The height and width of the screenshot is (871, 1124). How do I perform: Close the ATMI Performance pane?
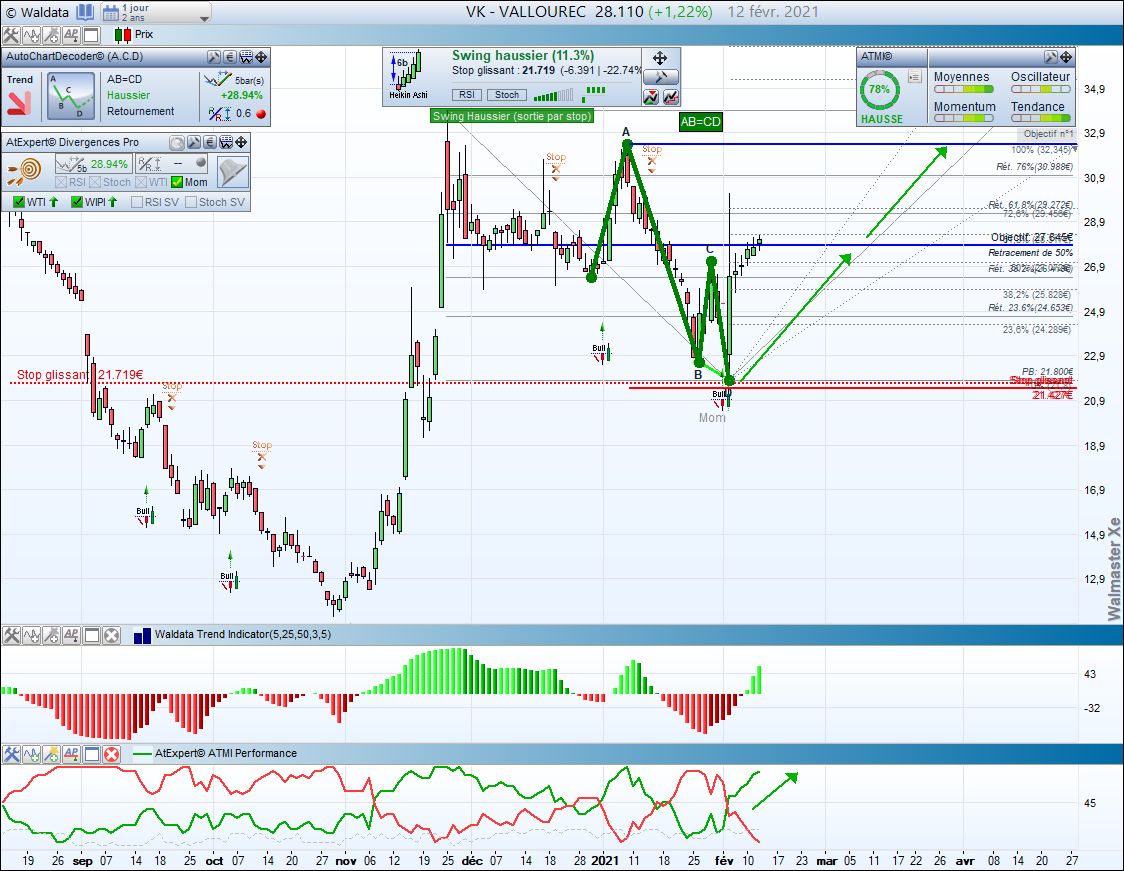(x=111, y=754)
